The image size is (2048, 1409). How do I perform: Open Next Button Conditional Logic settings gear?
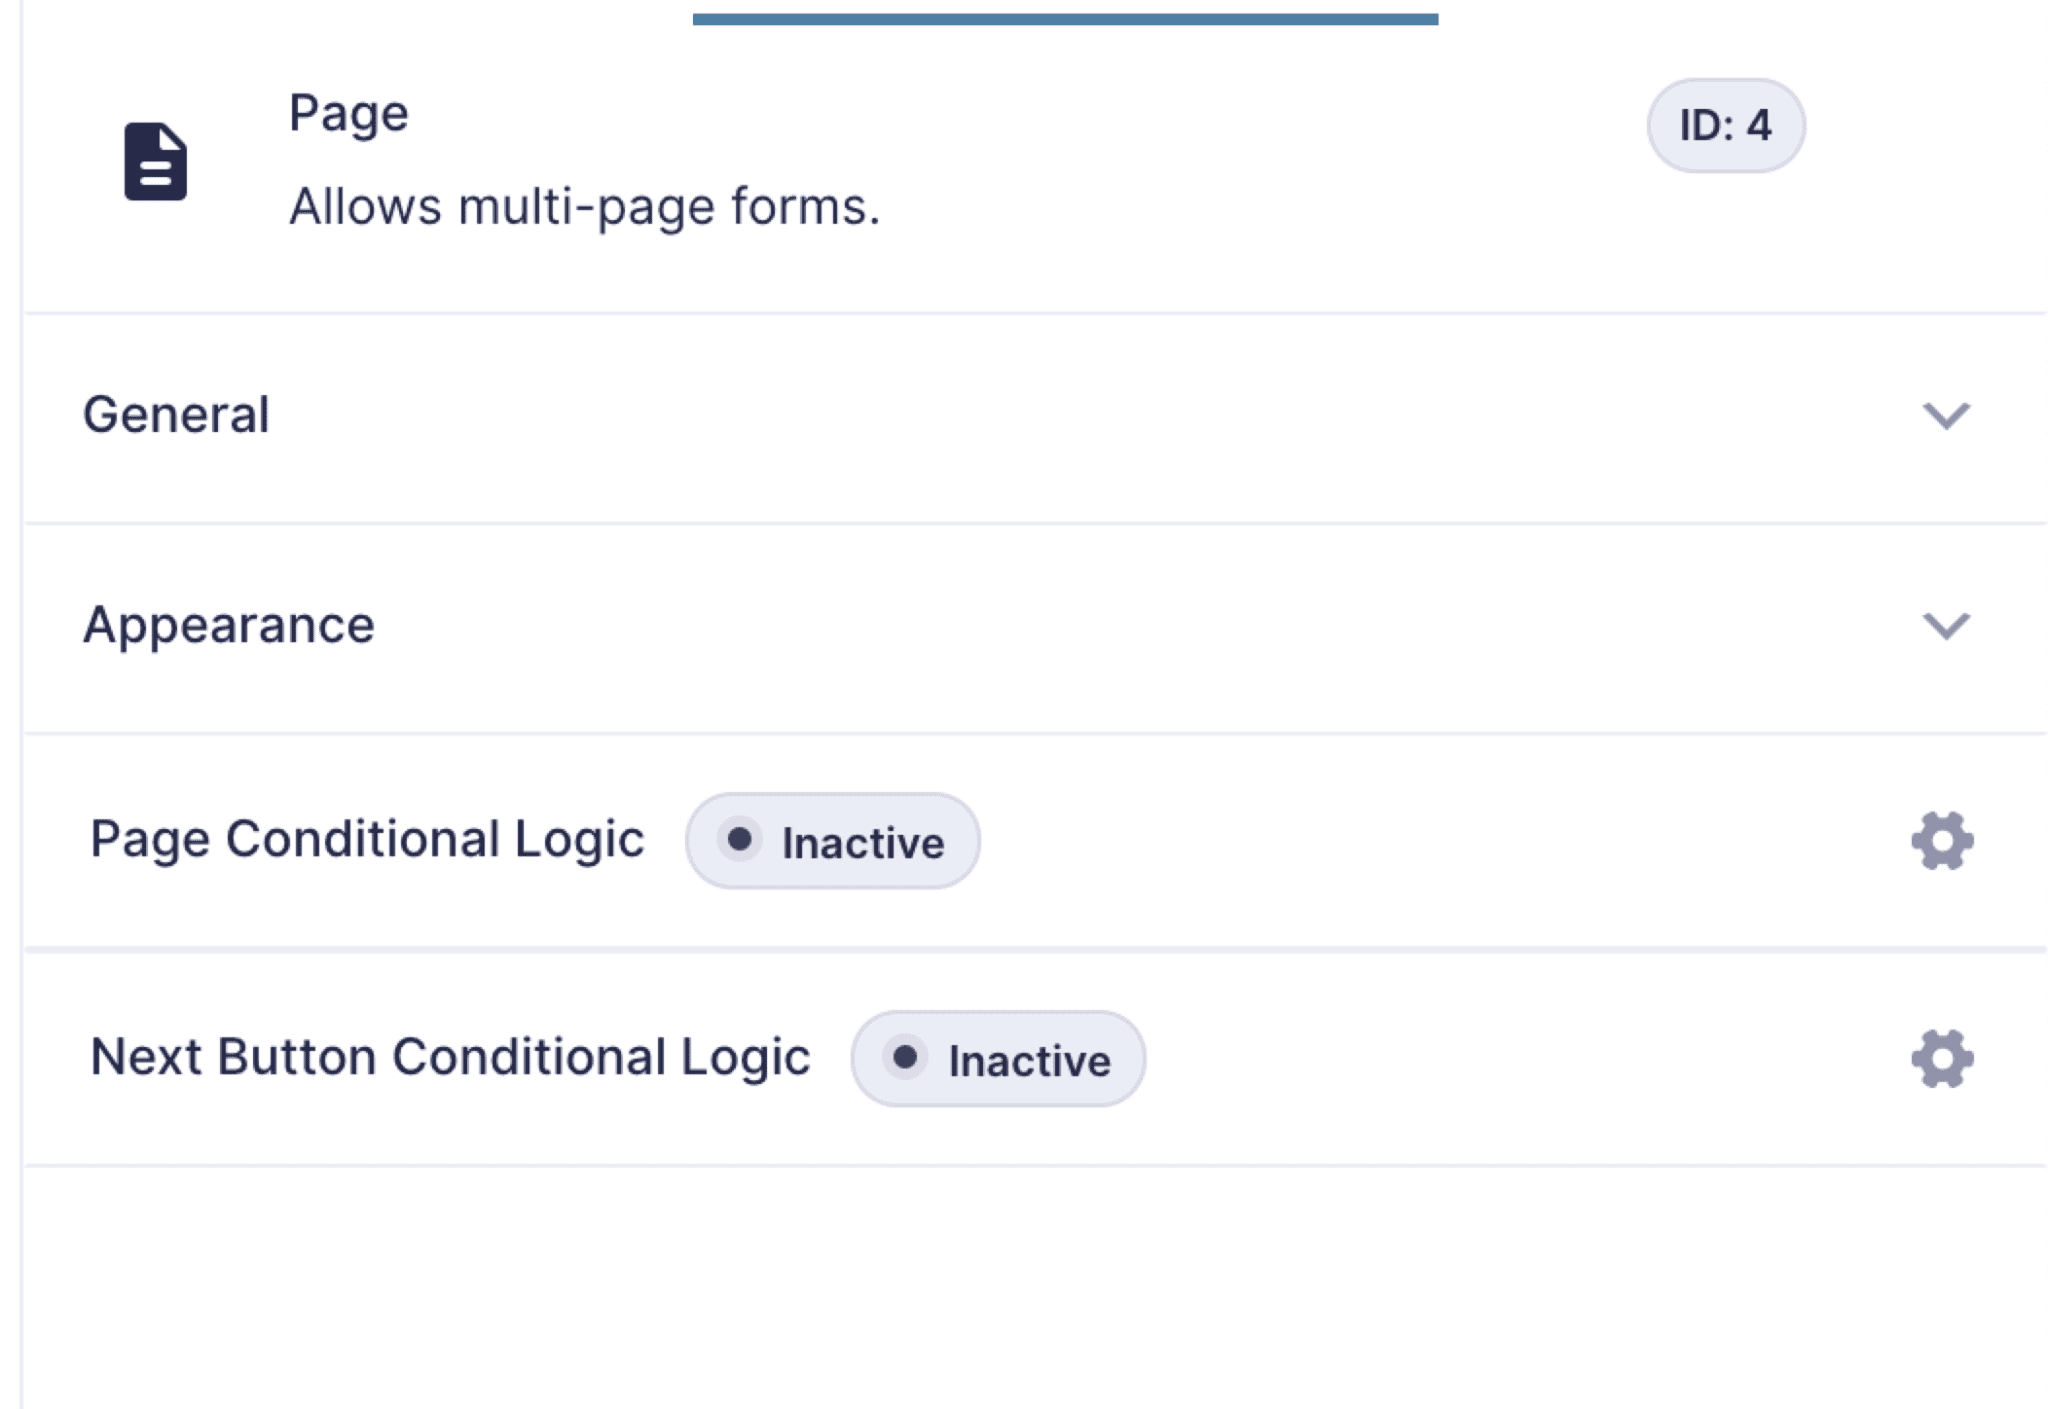pyautogui.click(x=1941, y=1058)
